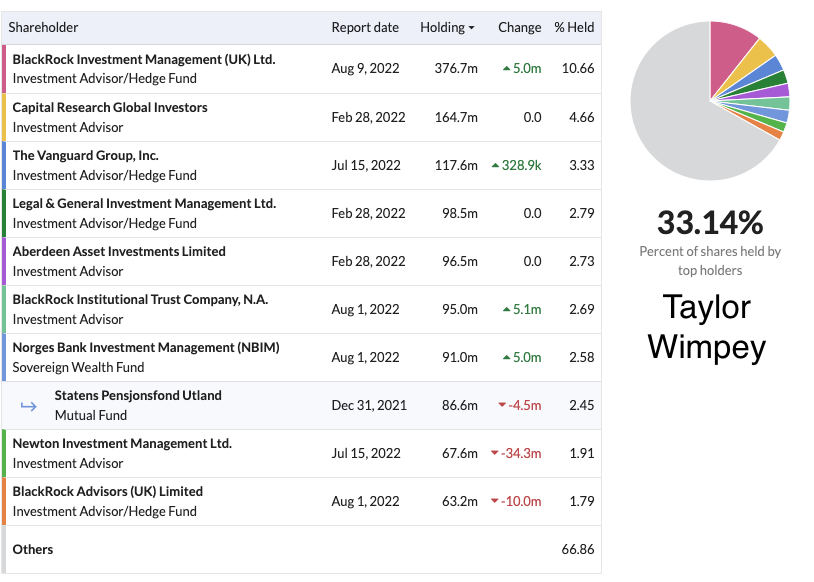The image size is (814, 582).
Task: Click the 117.6m holding value
Action: point(456,165)
